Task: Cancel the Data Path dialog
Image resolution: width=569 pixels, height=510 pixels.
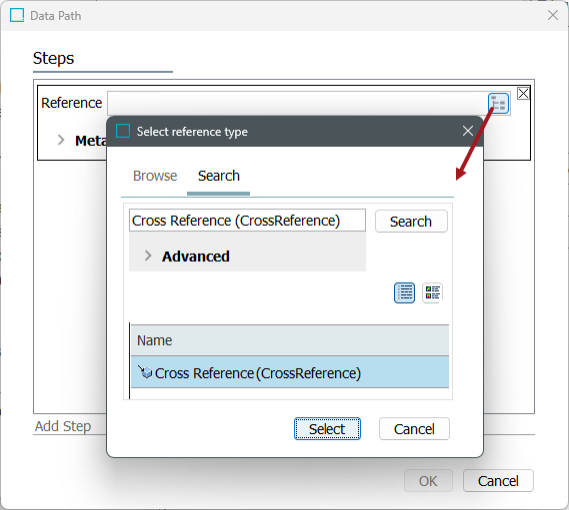Action: click(x=498, y=481)
